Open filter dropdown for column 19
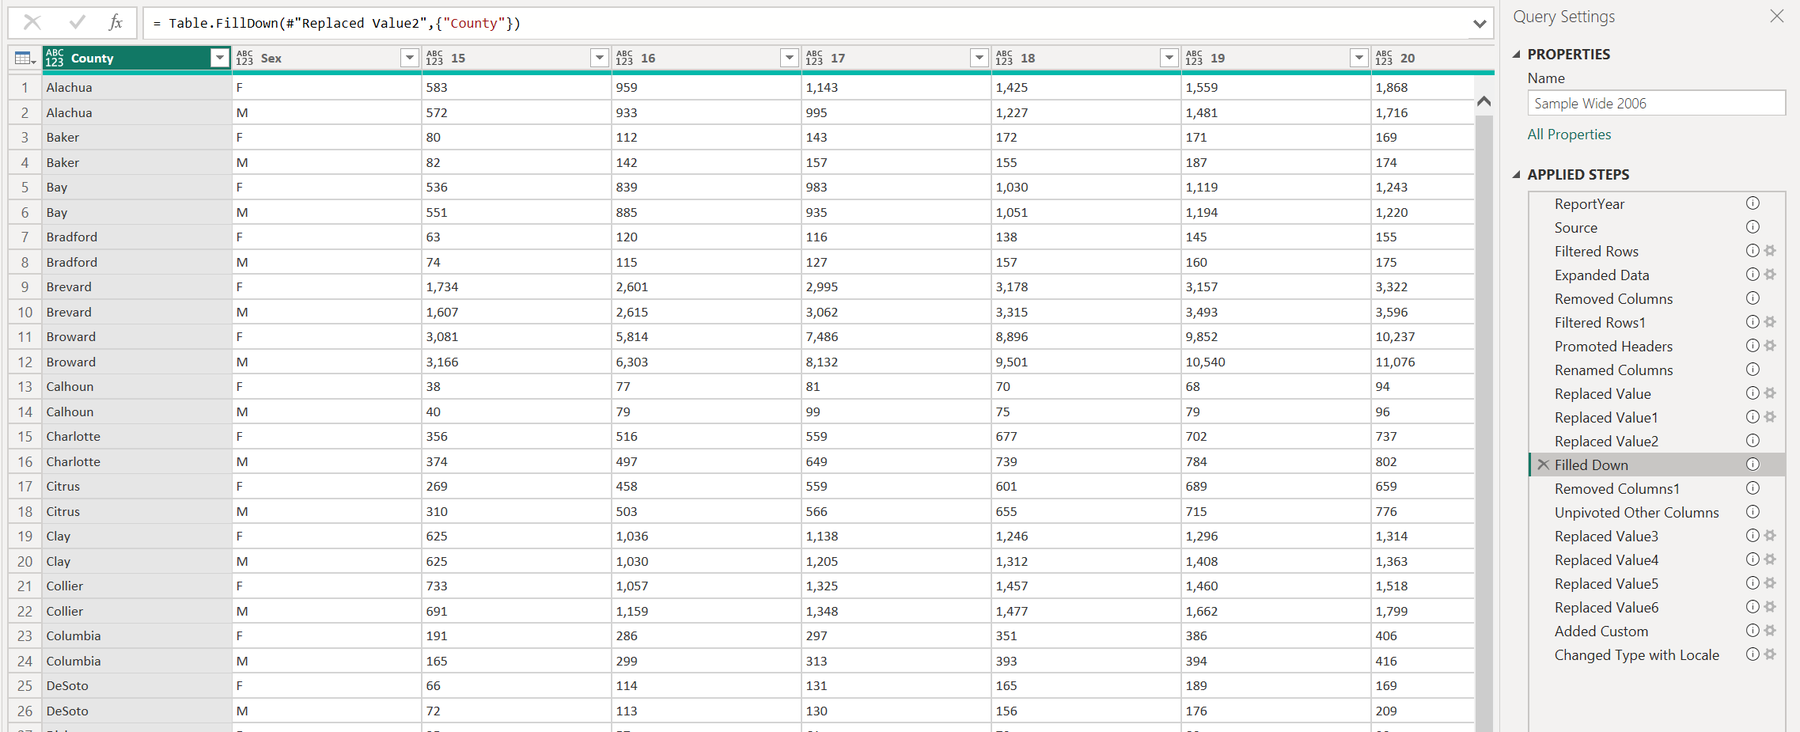The image size is (1800, 732). pyautogui.click(x=1359, y=58)
